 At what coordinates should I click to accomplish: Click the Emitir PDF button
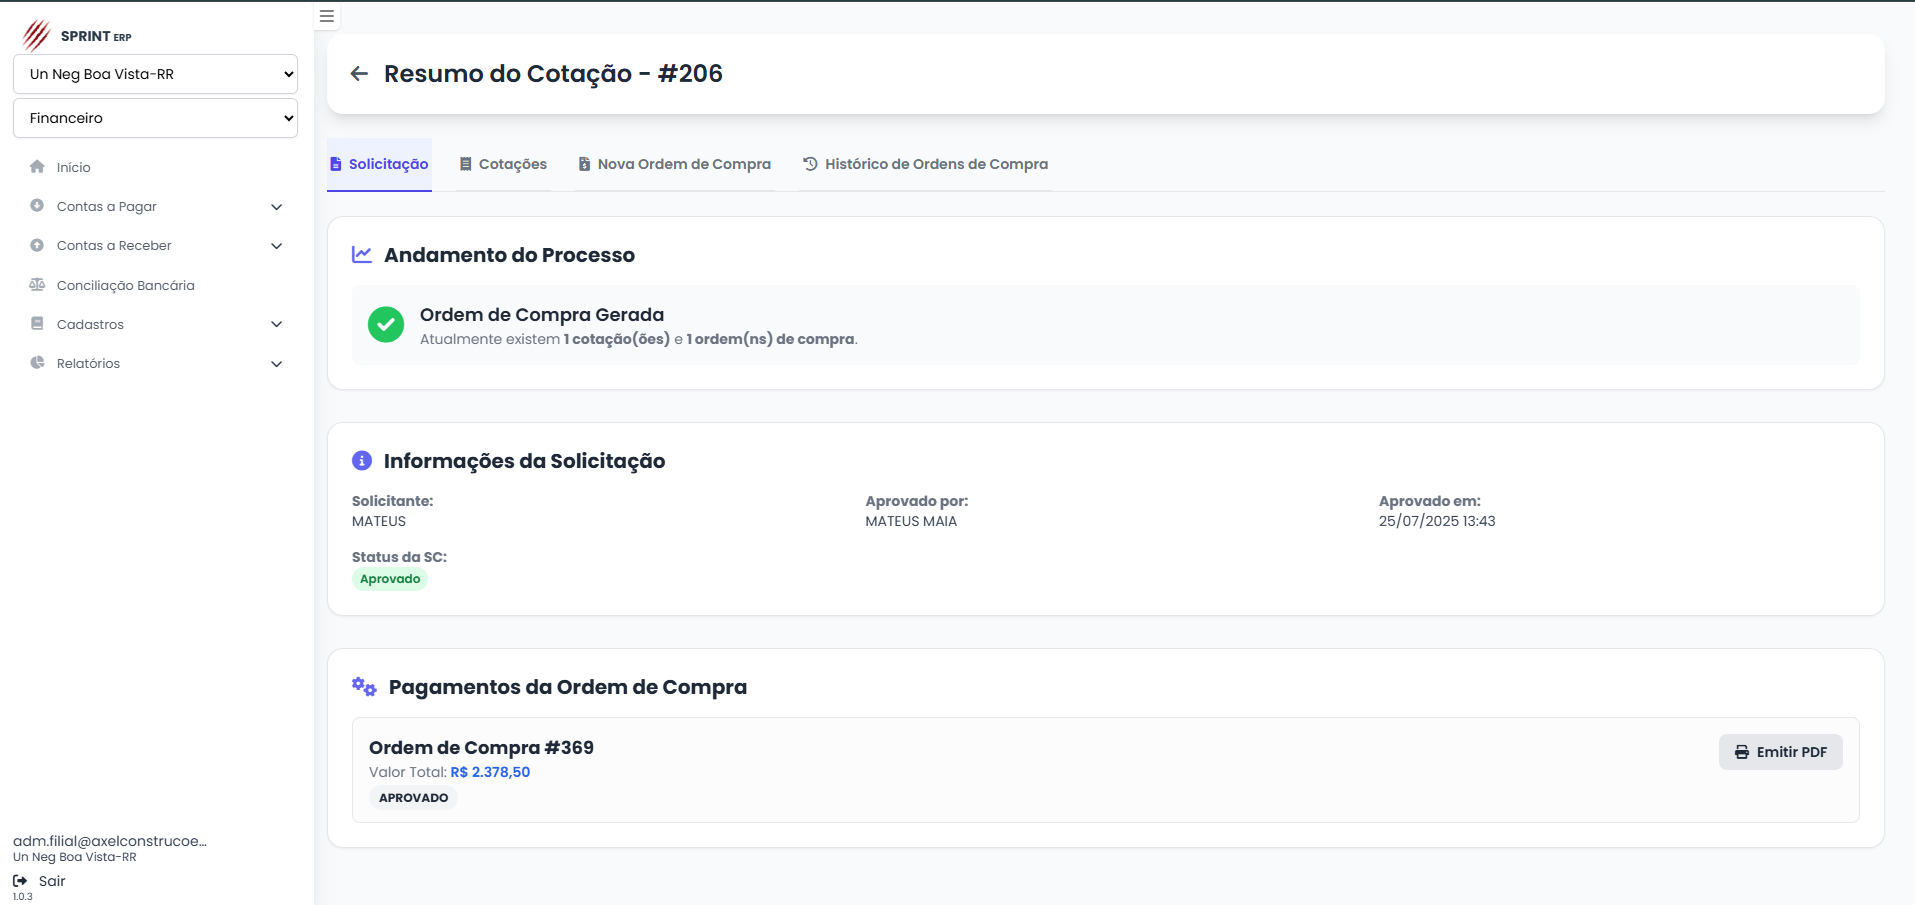[1780, 752]
